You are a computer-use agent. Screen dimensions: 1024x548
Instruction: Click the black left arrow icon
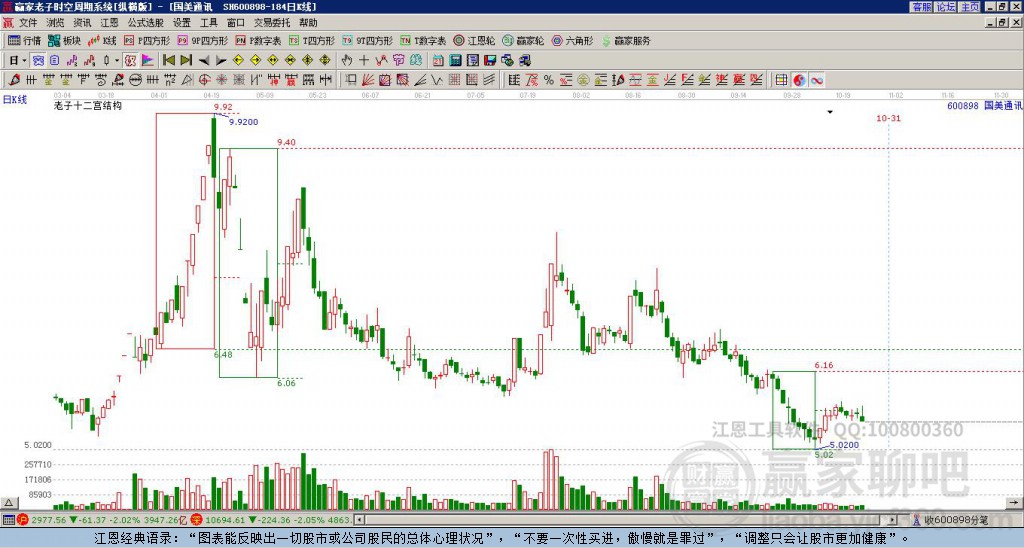pos(204,61)
